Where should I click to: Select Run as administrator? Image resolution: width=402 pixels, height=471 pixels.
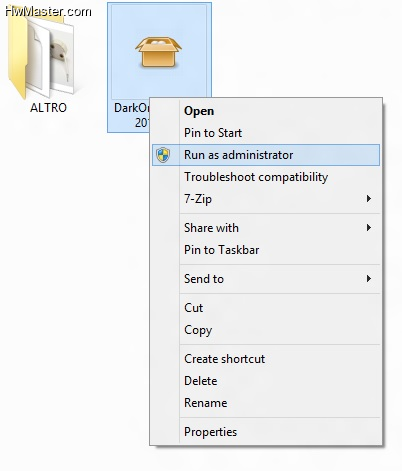(x=266, y=155)
